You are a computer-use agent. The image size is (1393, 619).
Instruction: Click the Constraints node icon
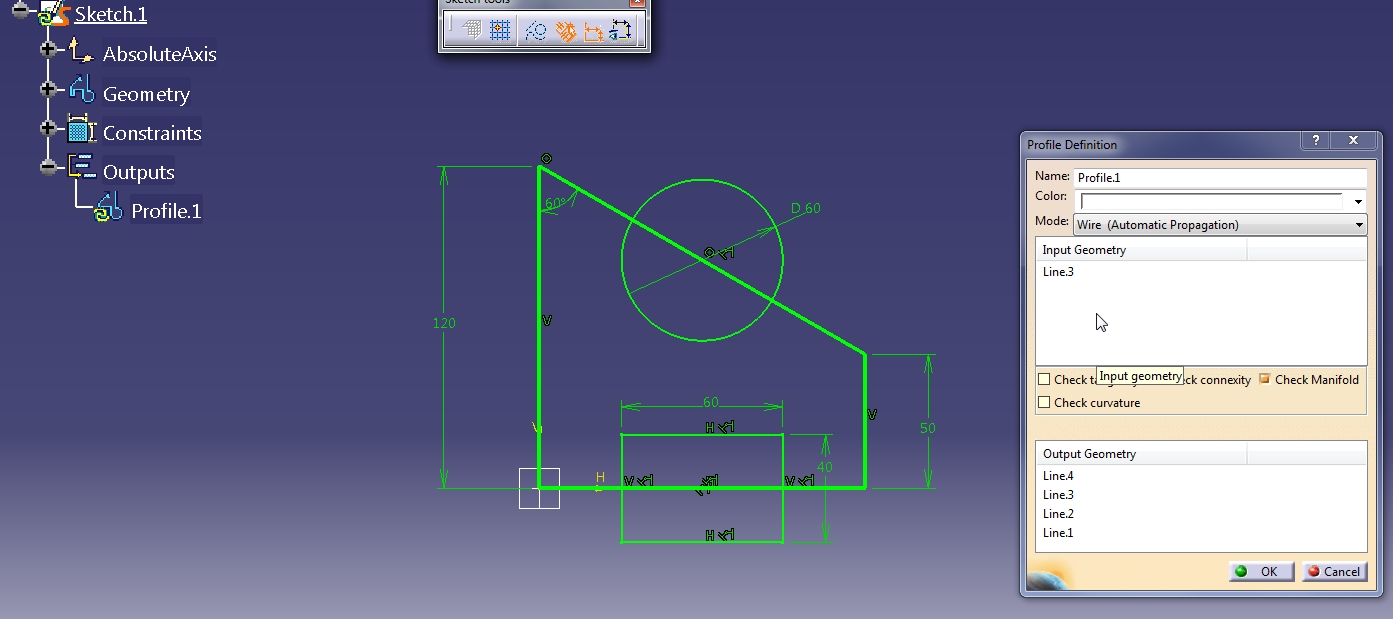point(80,129)
